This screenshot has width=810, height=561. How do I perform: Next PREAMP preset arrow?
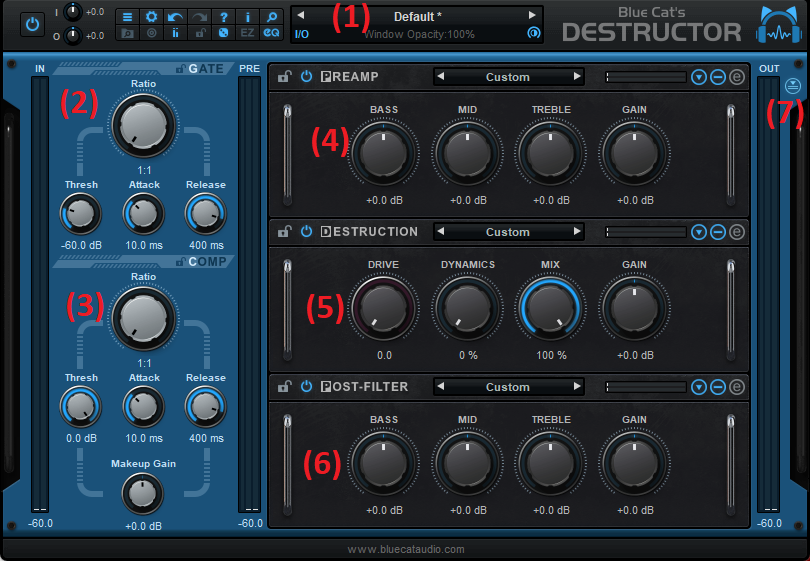coord(577,76)
